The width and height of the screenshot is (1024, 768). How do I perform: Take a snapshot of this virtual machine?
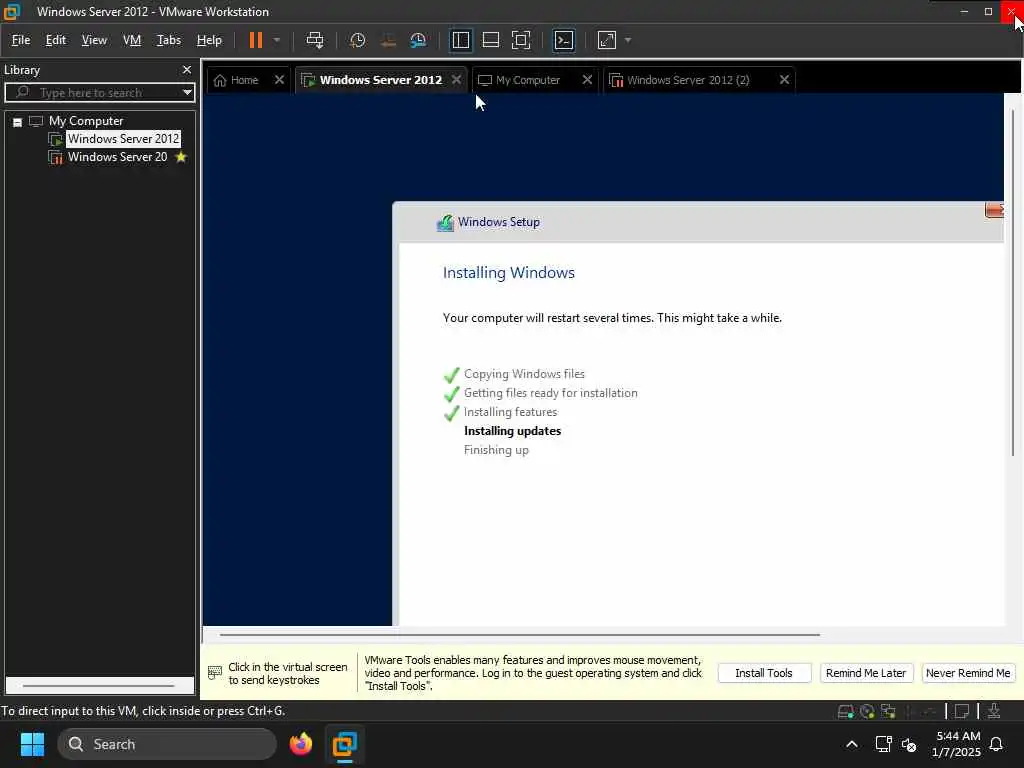[357, 40]
